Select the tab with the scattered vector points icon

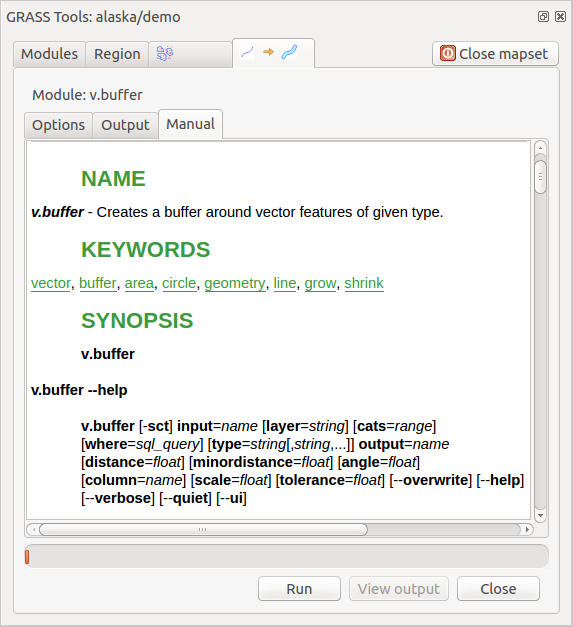coord(190,54)
